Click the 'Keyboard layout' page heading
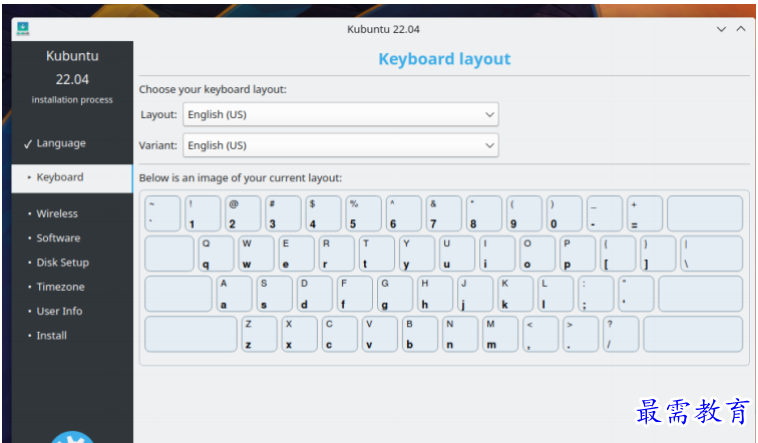The height and width of the screenshot is (443, 758). (x=444, y=59)
